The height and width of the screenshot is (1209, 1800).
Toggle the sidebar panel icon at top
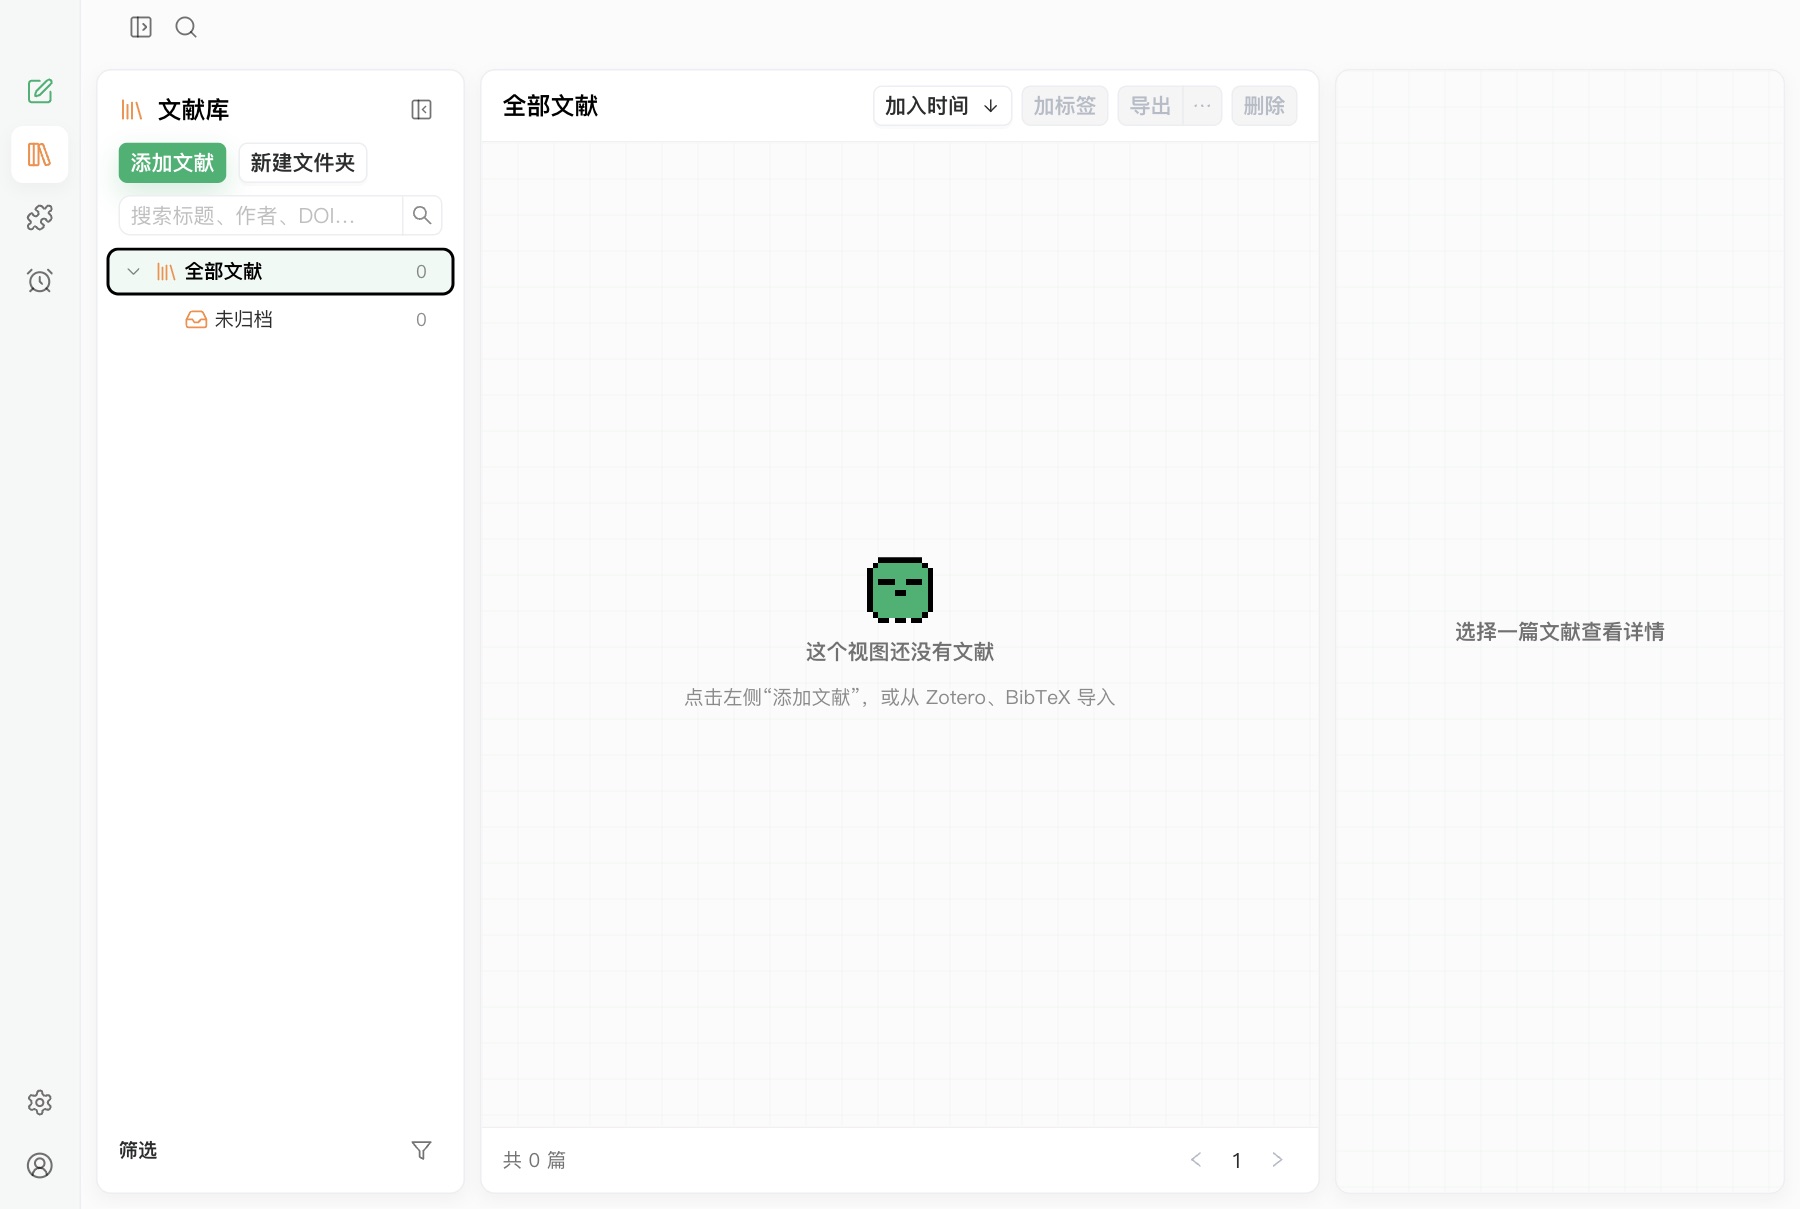(x=141, y=27)
